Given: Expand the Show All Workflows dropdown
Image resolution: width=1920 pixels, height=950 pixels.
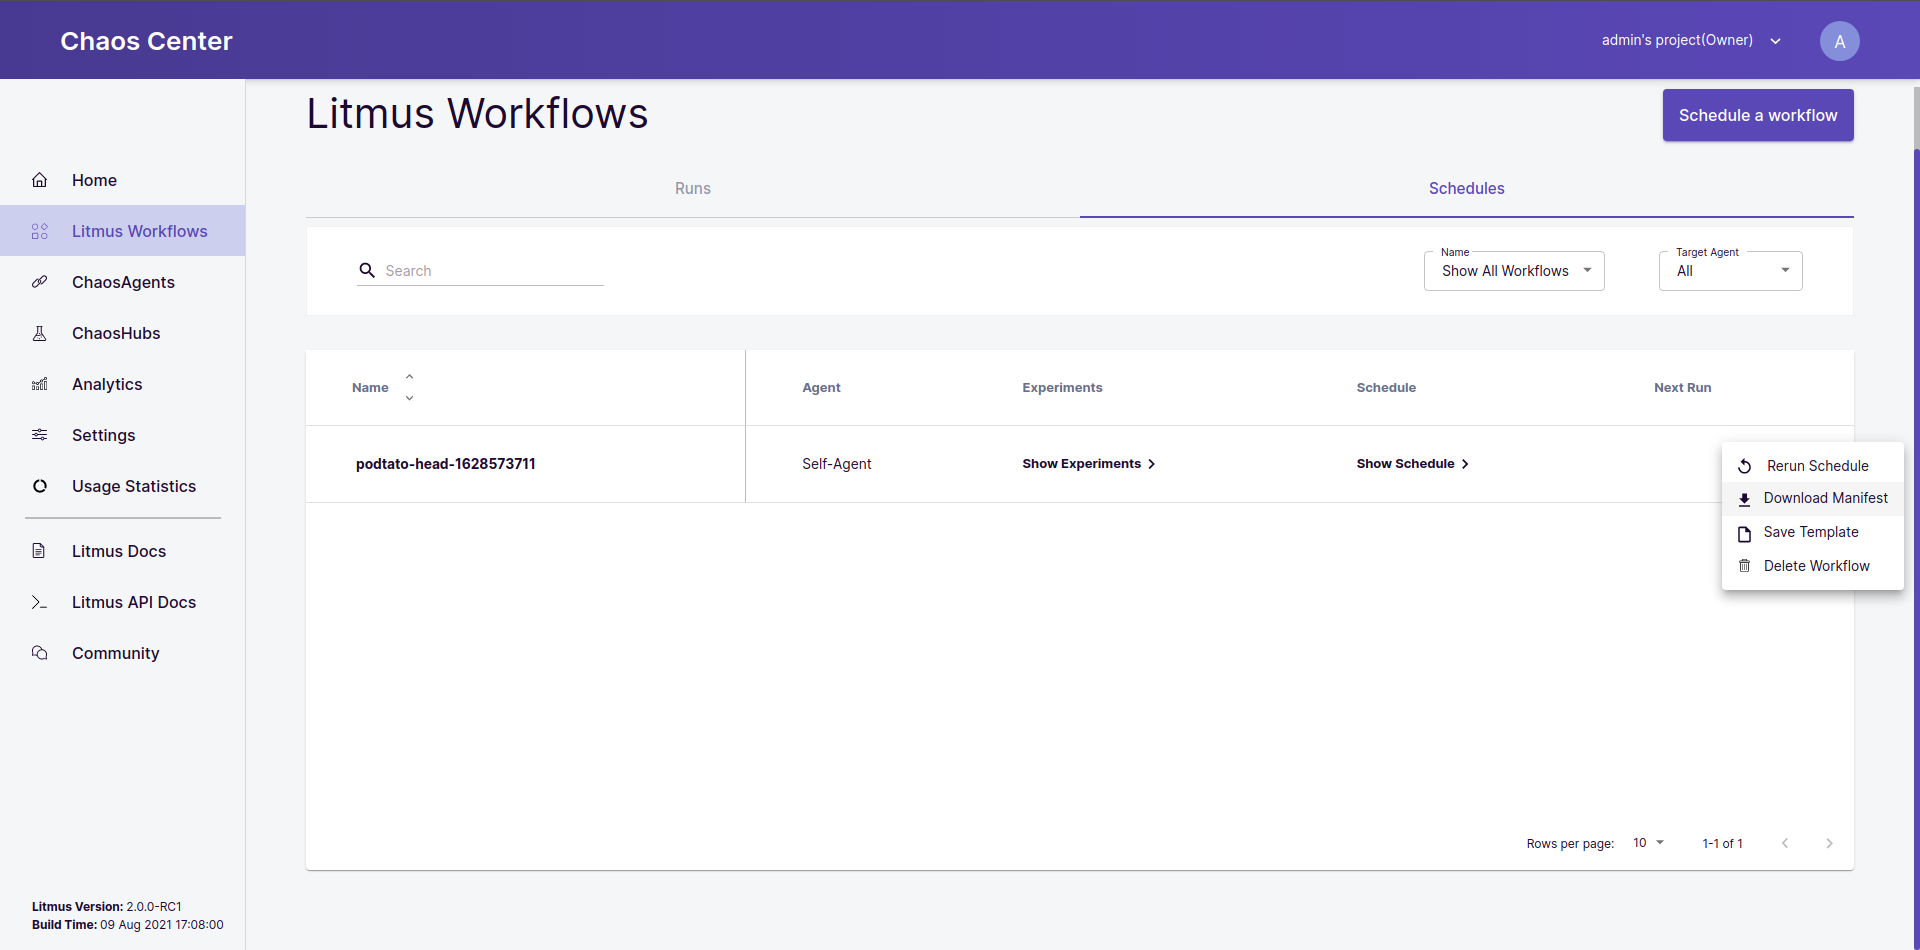Looking at the screenshot, I should 1513,271.
